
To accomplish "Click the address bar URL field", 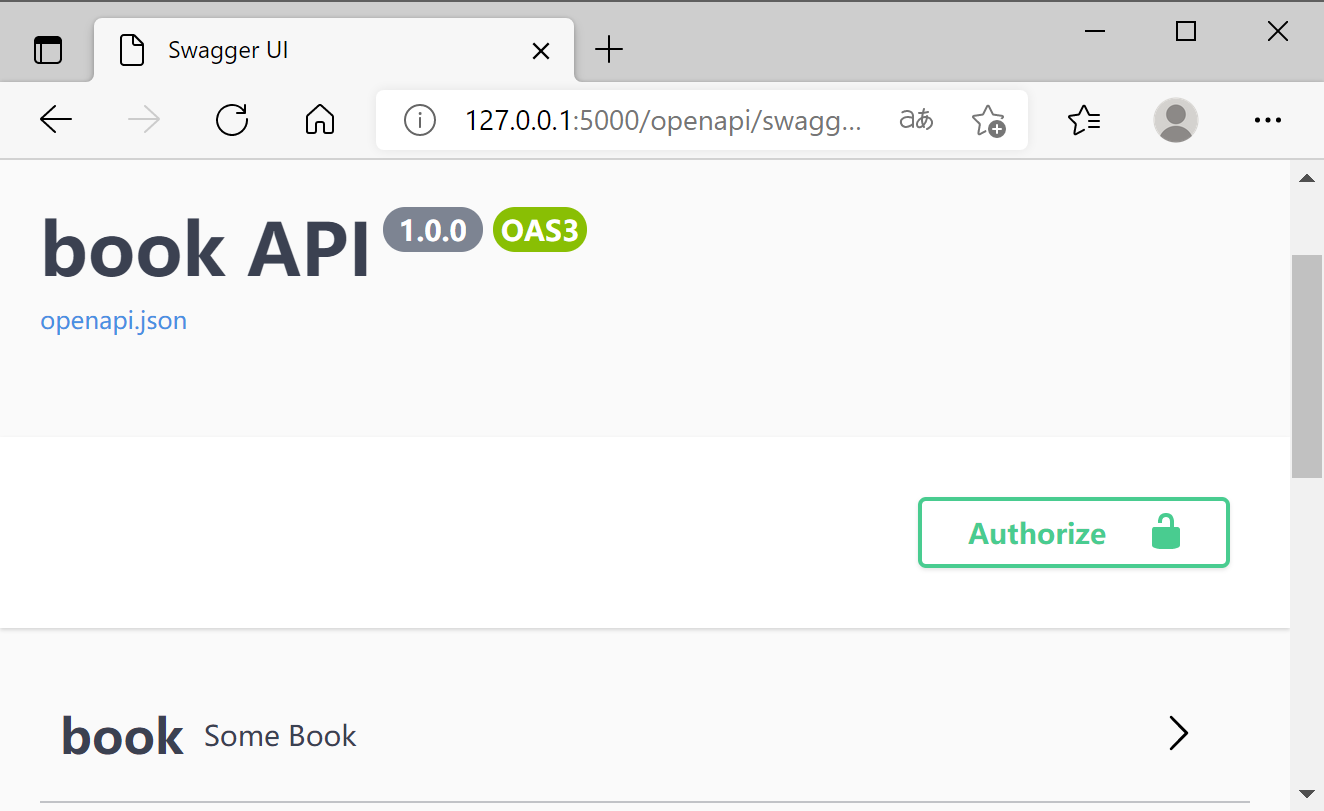I will click(x=660, y=121).
